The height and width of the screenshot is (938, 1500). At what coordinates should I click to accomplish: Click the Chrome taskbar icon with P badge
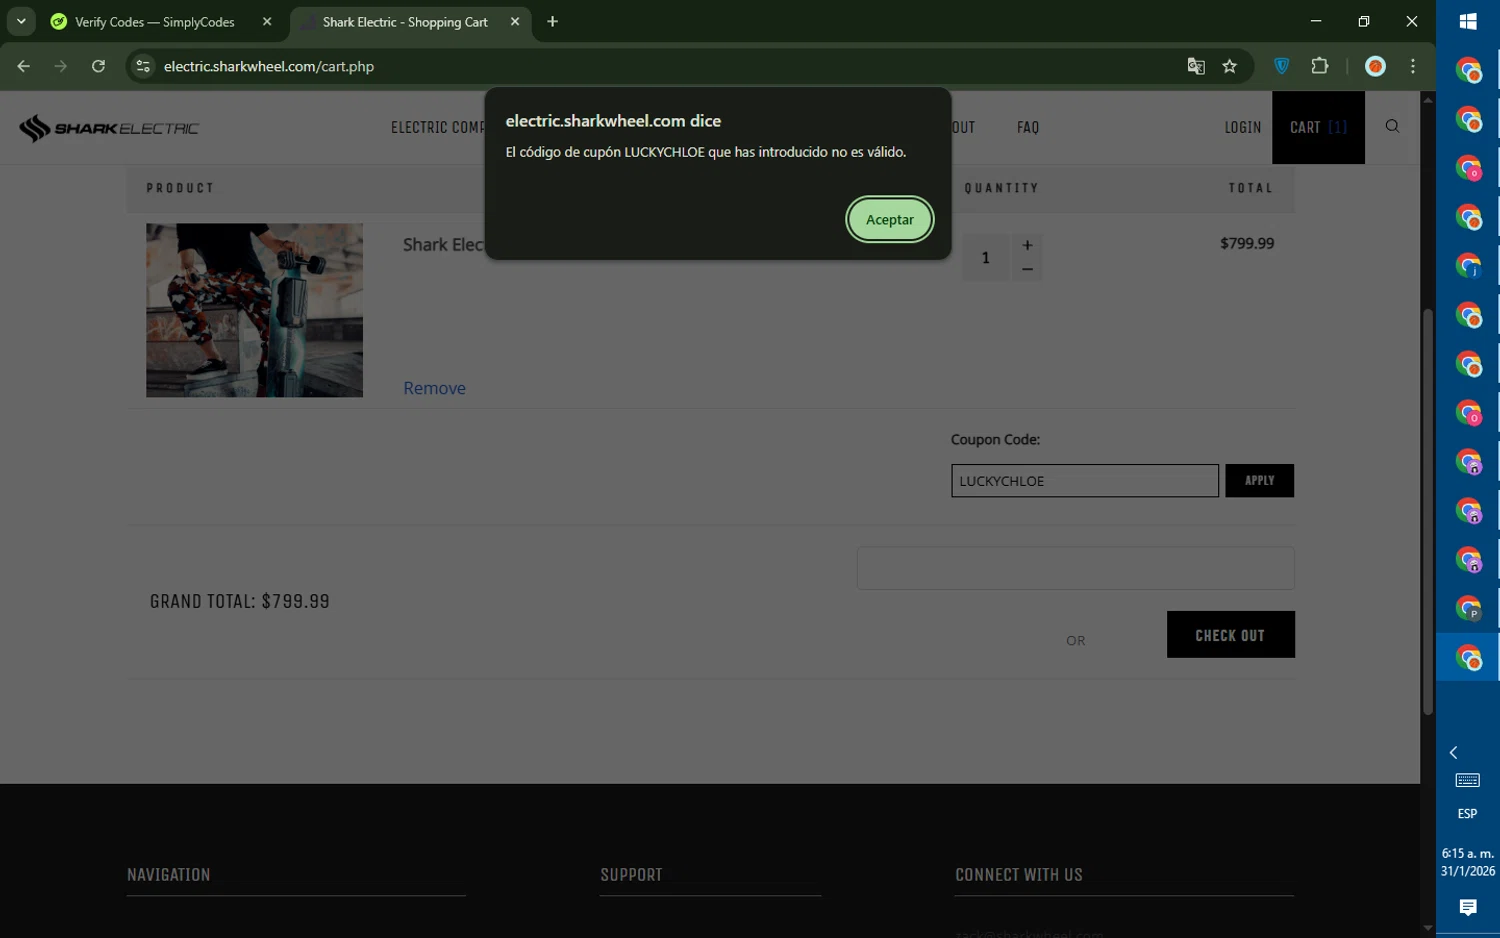coord(1468,609)
